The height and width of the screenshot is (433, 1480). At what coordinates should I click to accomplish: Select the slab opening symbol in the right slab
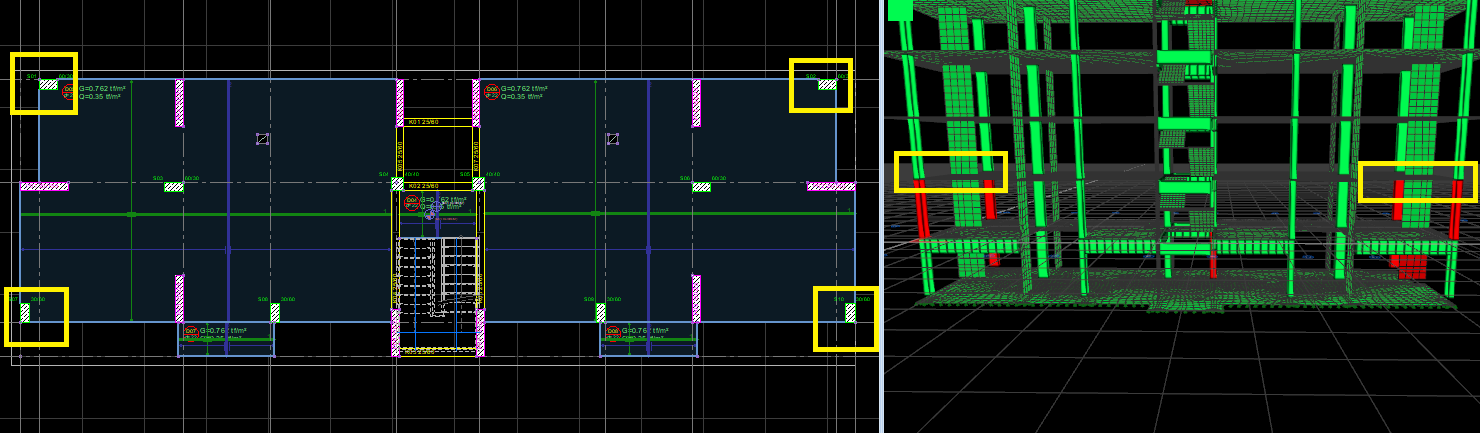[x=612, y=139]
